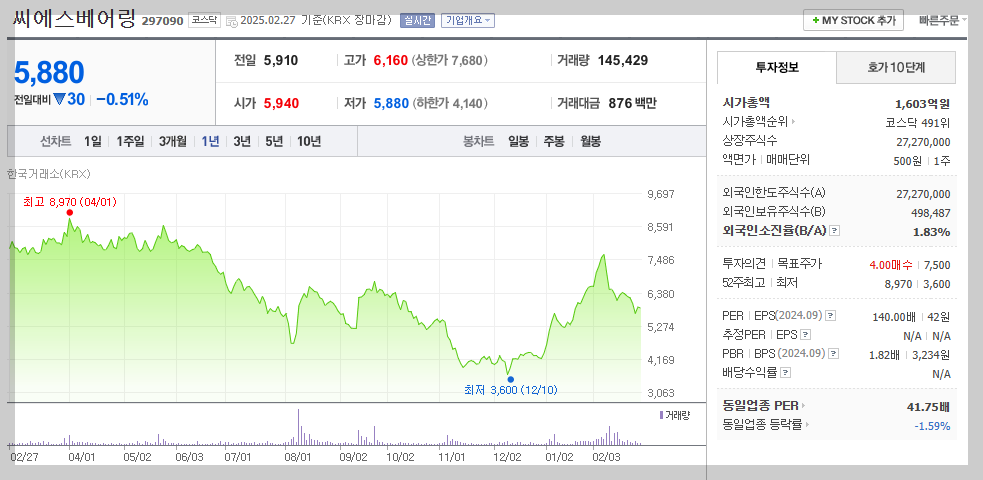983x480 pixels.
Task: Click the 한국거래소(KRX) chart label
Action: (49, 174)
